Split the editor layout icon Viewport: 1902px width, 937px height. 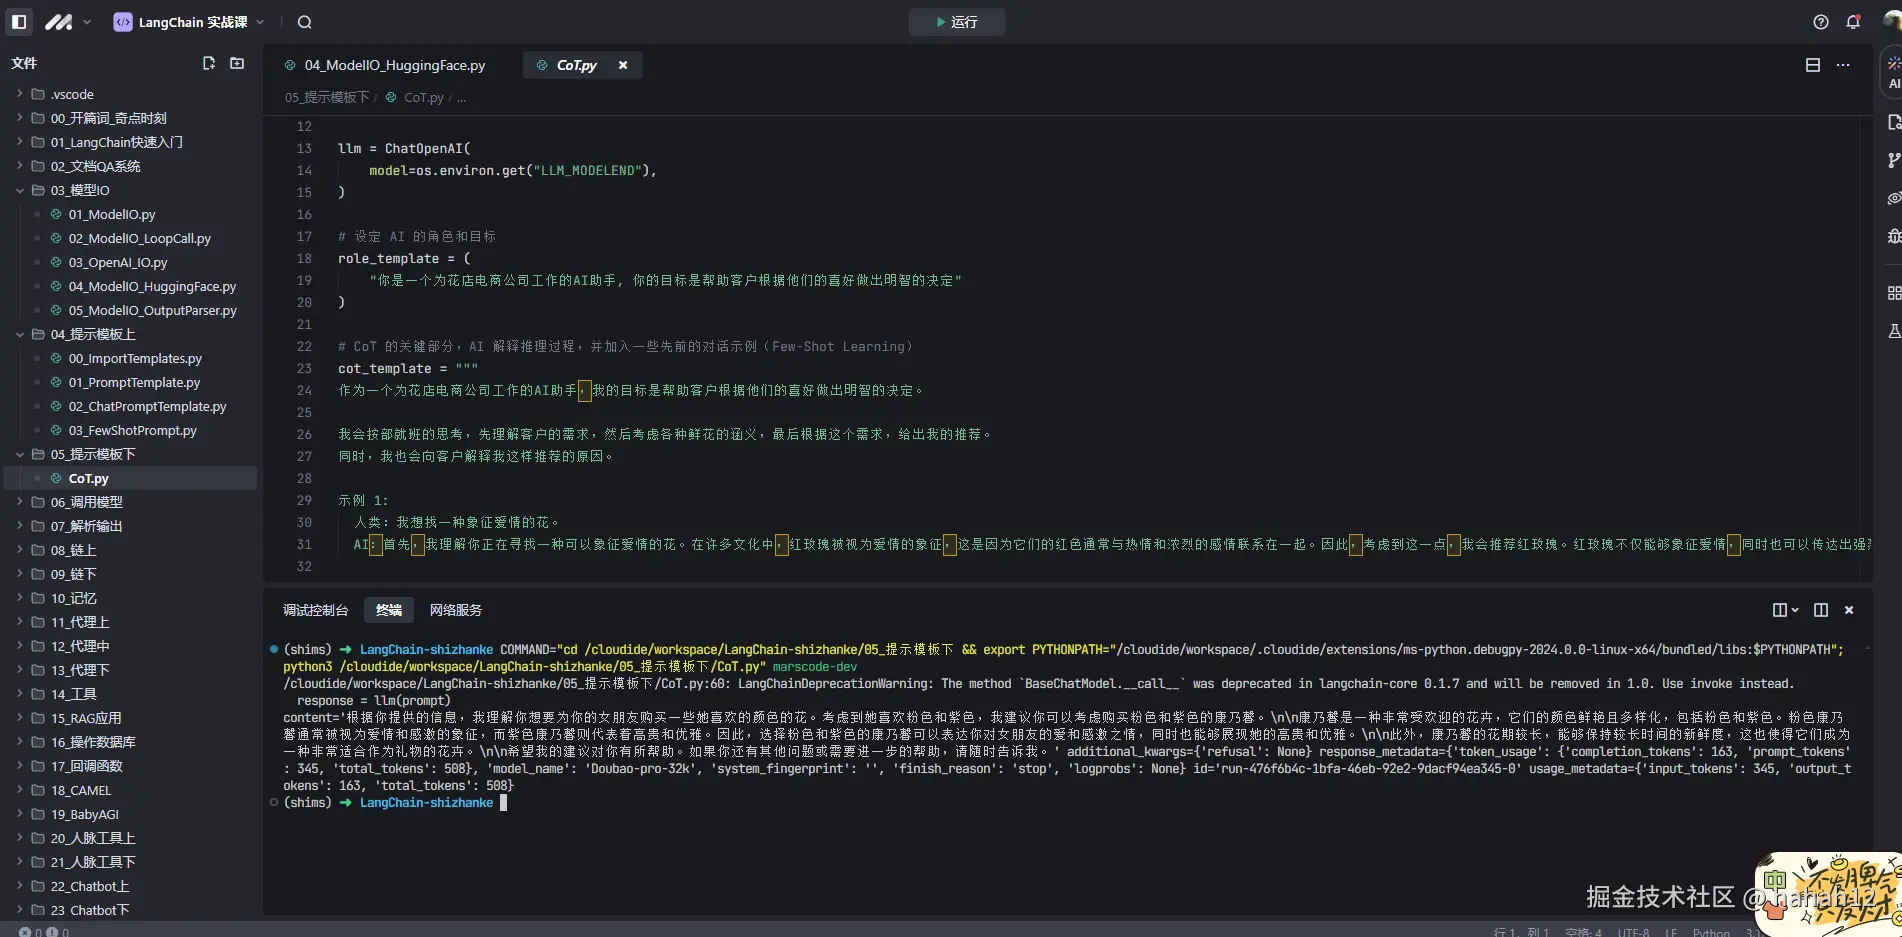pyautogui.click(x=1813, y=65)
